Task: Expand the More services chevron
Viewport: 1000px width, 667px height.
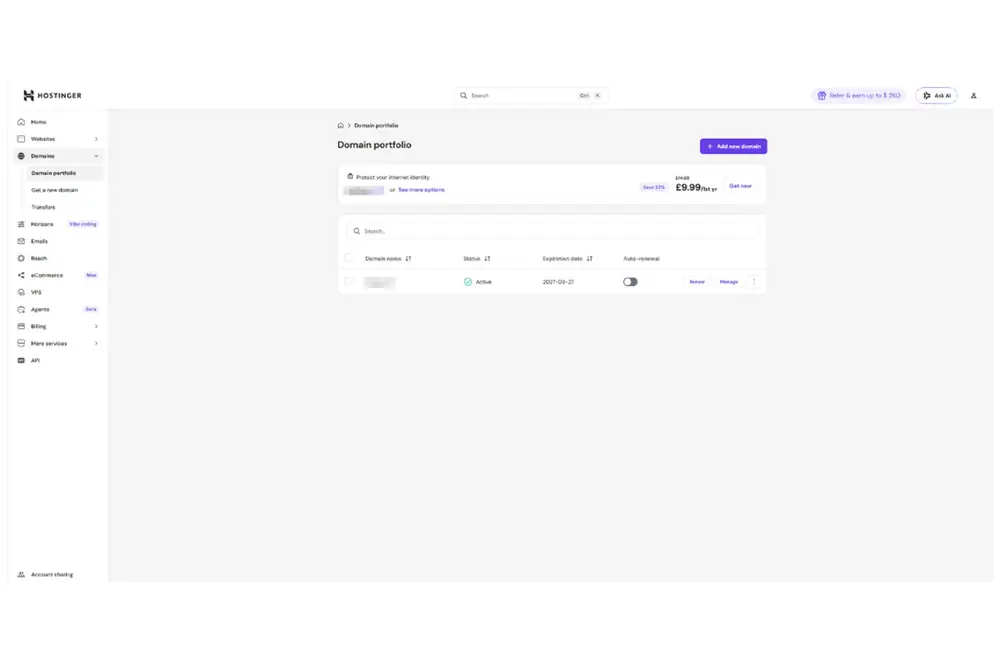Action: pos(96,343)
